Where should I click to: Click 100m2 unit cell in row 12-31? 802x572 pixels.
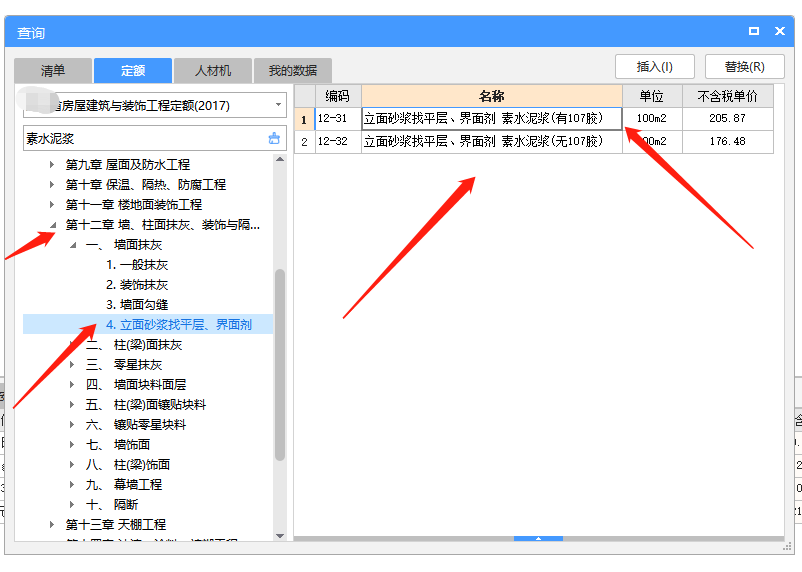pos(652,119)
